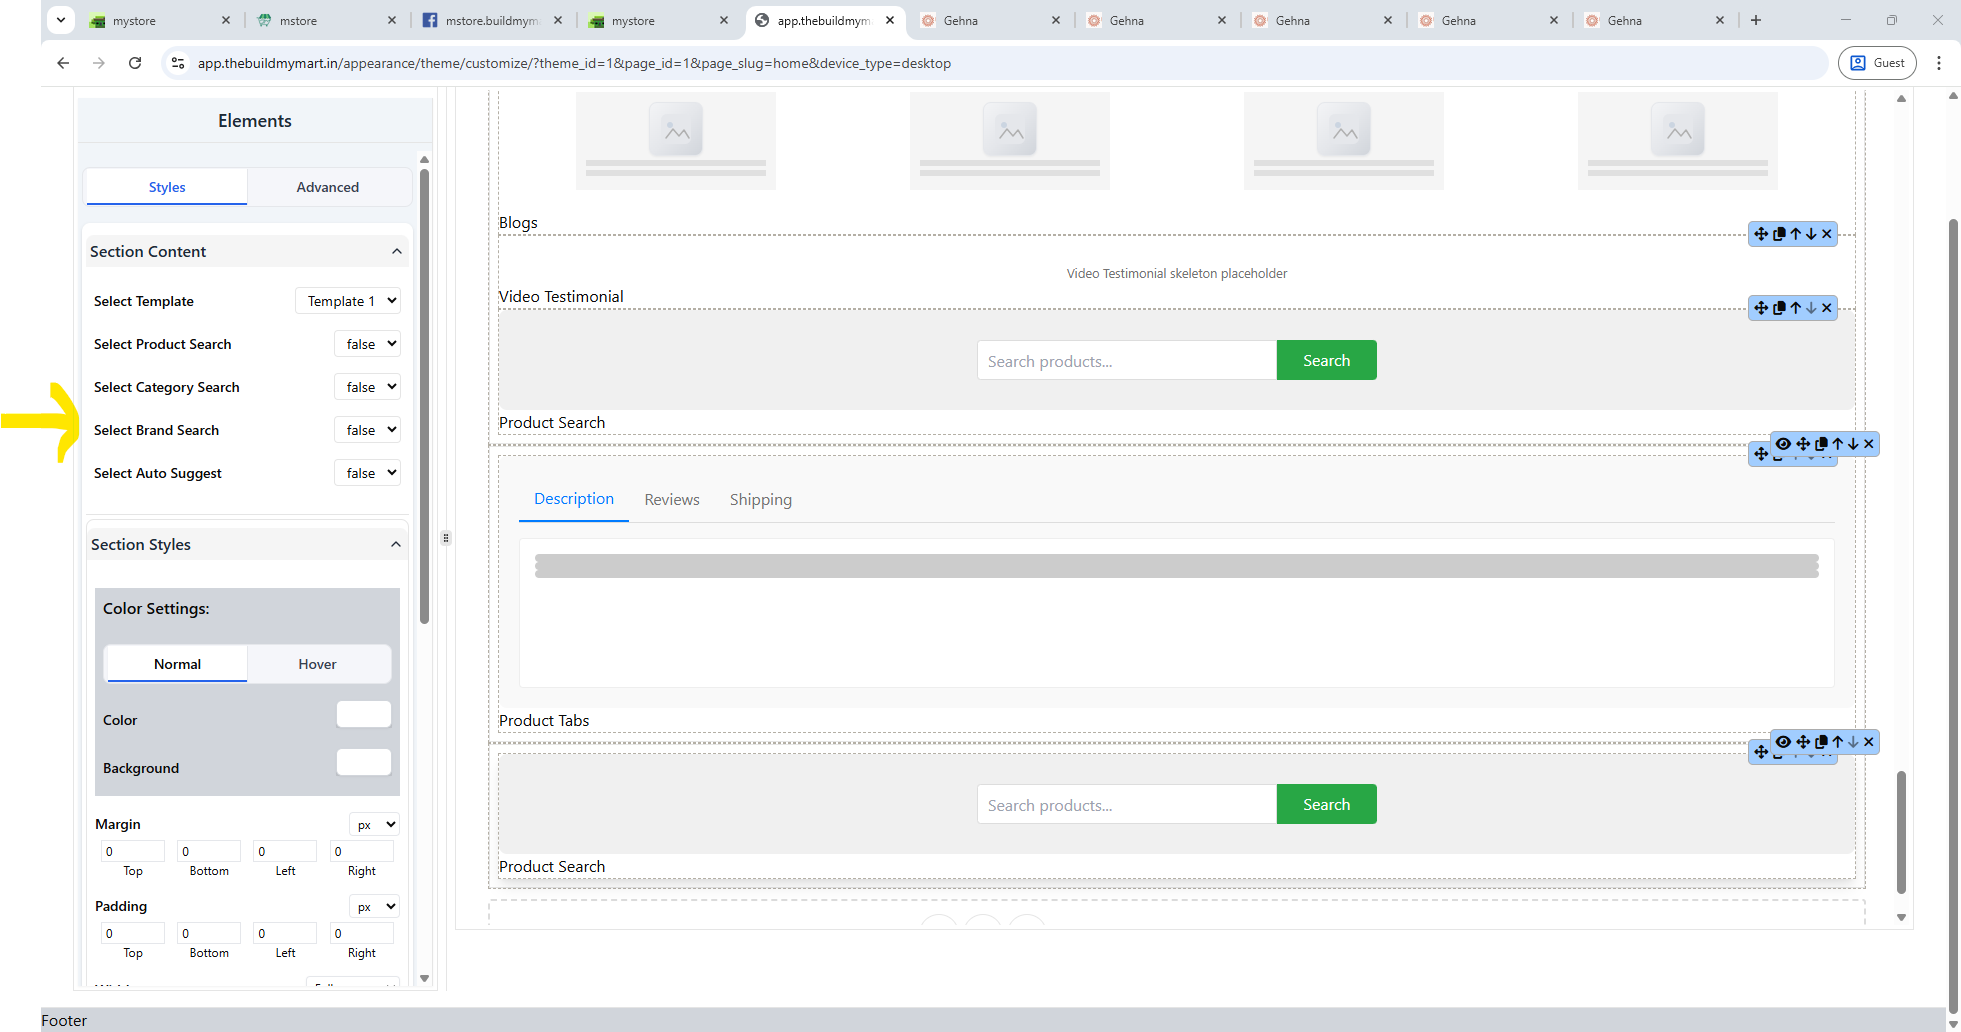The height and width of the screenshot is (1032, 1961).
Task: Open the Chrome three-dot menu
Action: (x=1939, y=63)
